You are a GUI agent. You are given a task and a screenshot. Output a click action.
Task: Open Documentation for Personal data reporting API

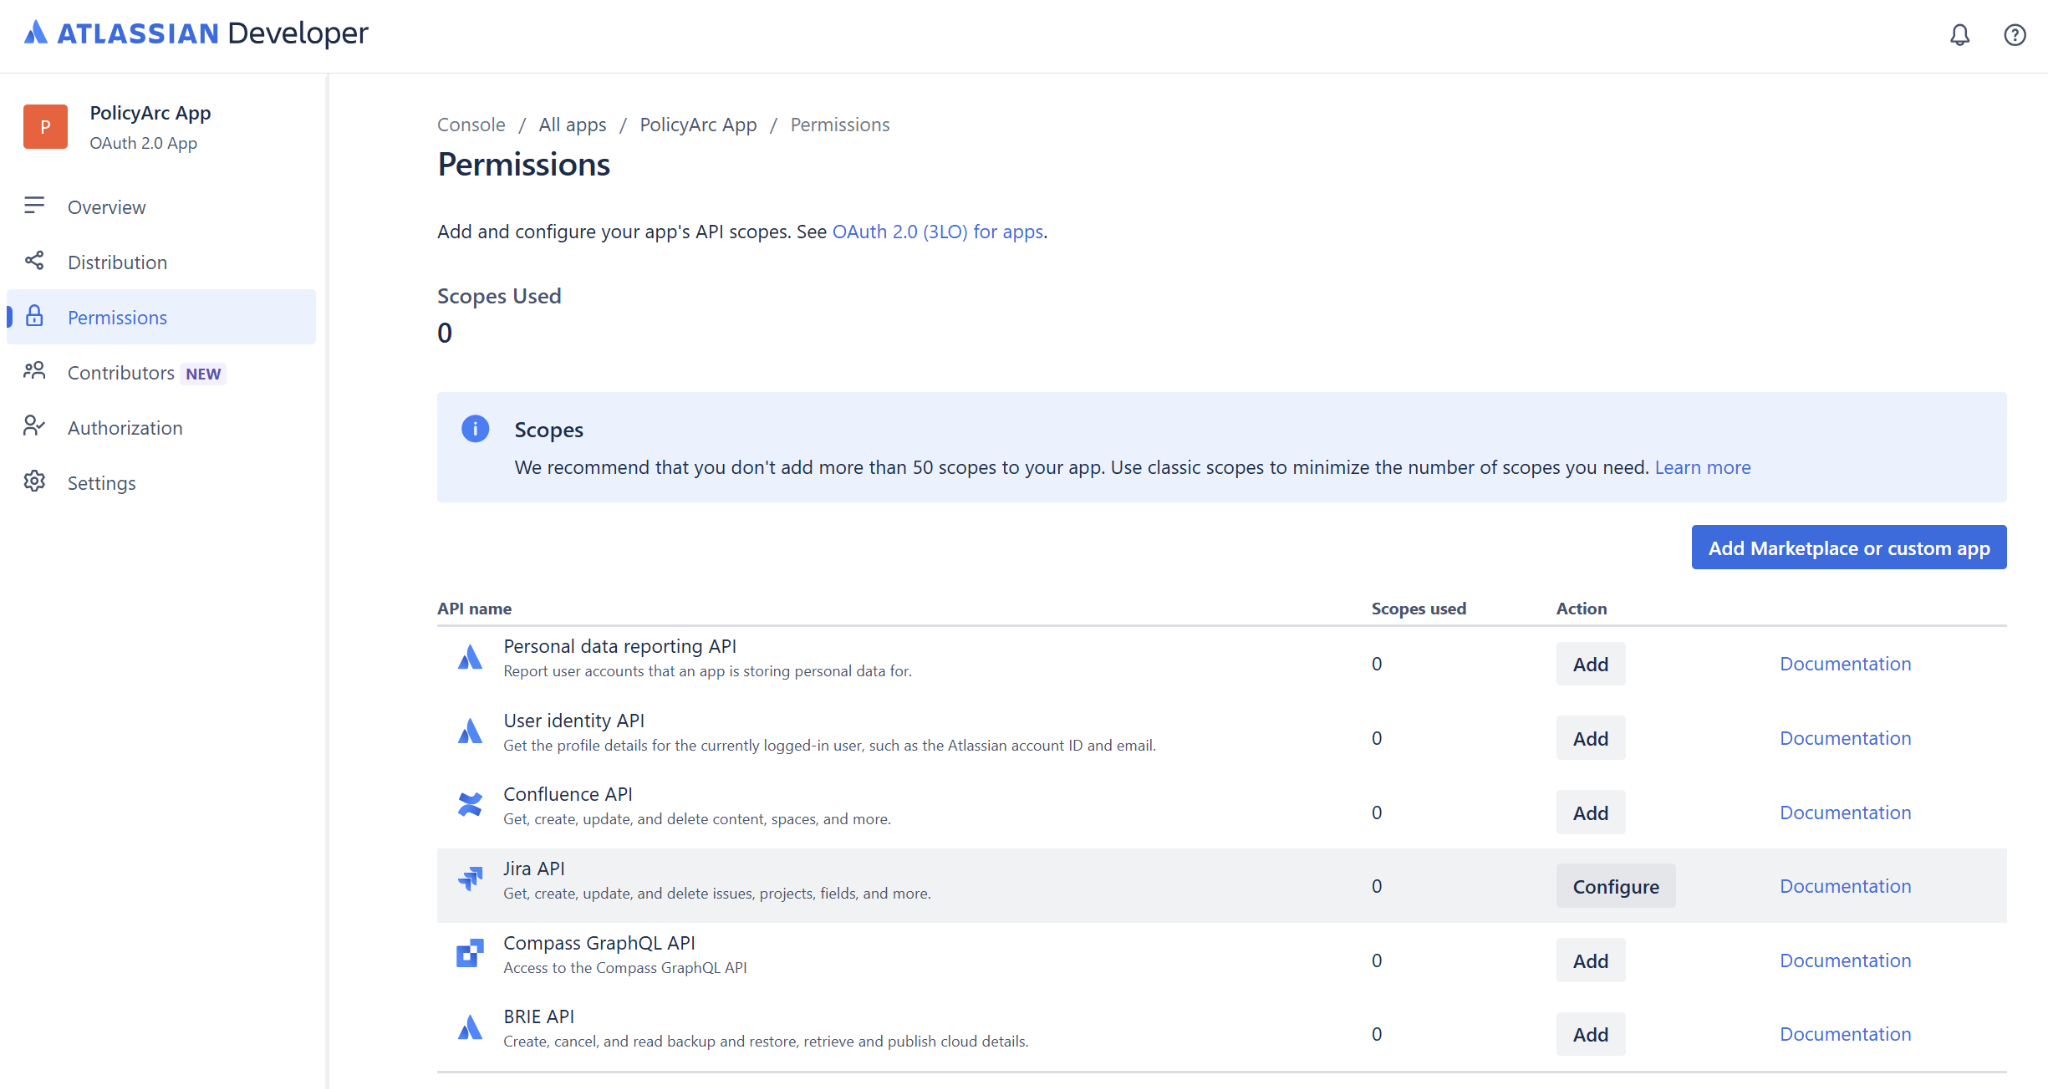(x=1845, y=664)
